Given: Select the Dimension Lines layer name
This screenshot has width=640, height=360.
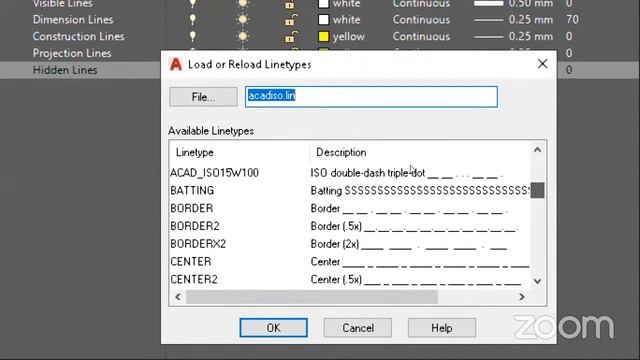Looking at the screenshot, I should tap(73, 20).
